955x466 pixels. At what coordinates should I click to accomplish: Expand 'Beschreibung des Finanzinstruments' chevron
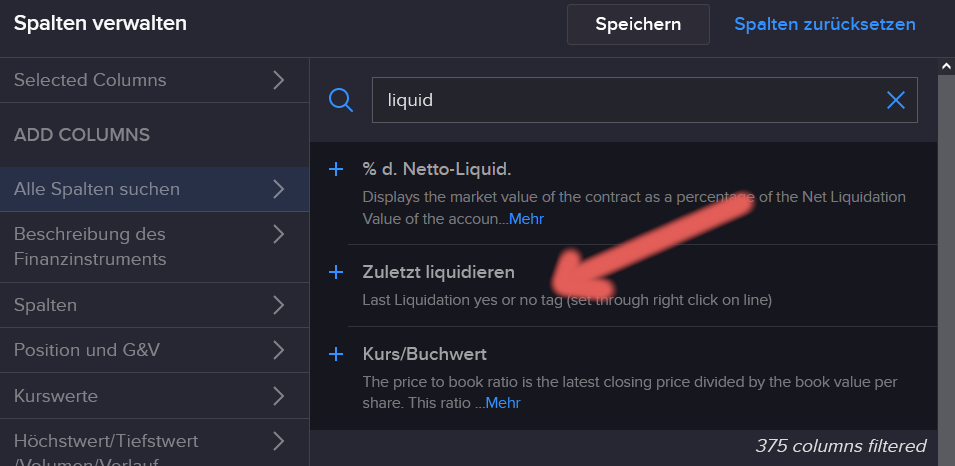pyautogui.click(x=279, y=234)
